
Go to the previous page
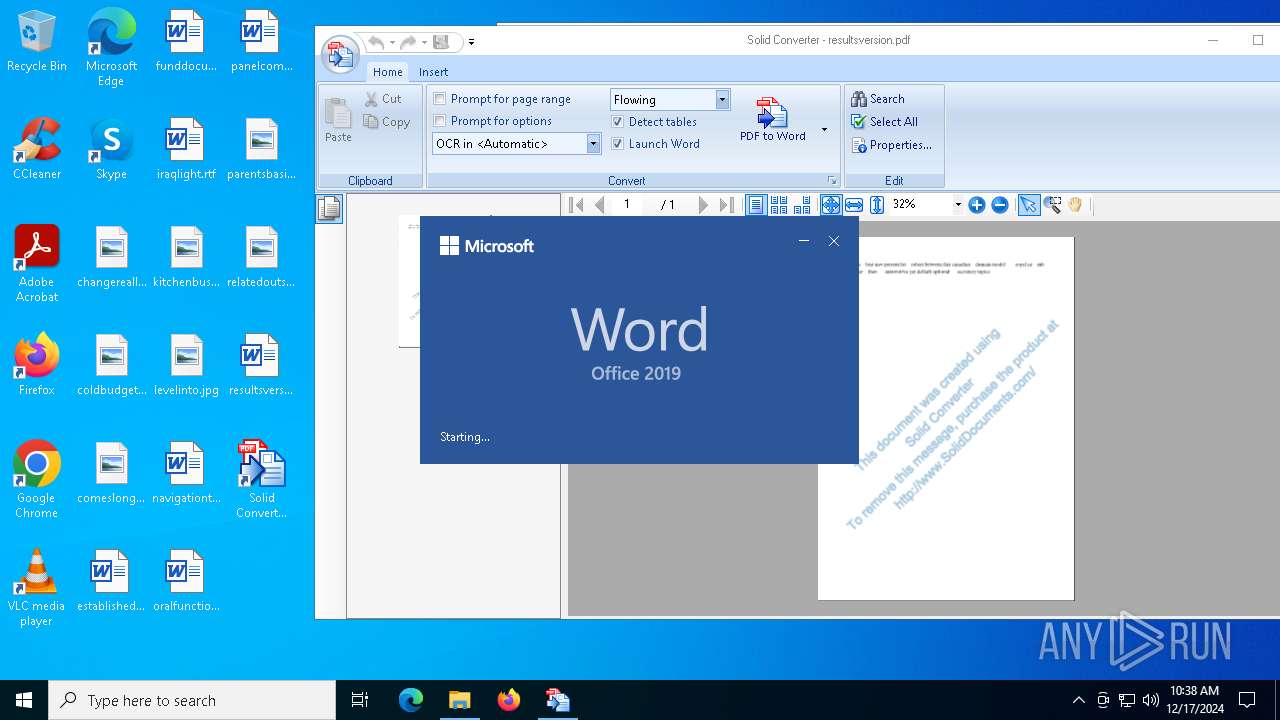pos(599,205)
